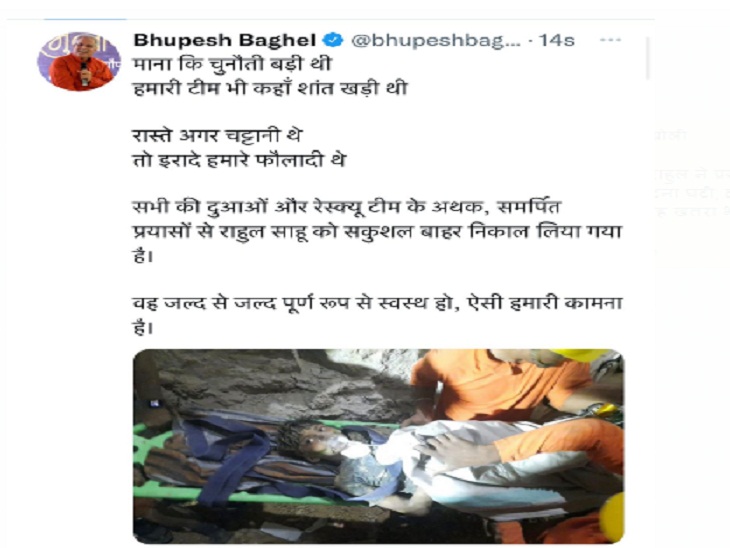Click the tweet line 'माना कि चुनौती बड़ी थी'

click(232, 64)
